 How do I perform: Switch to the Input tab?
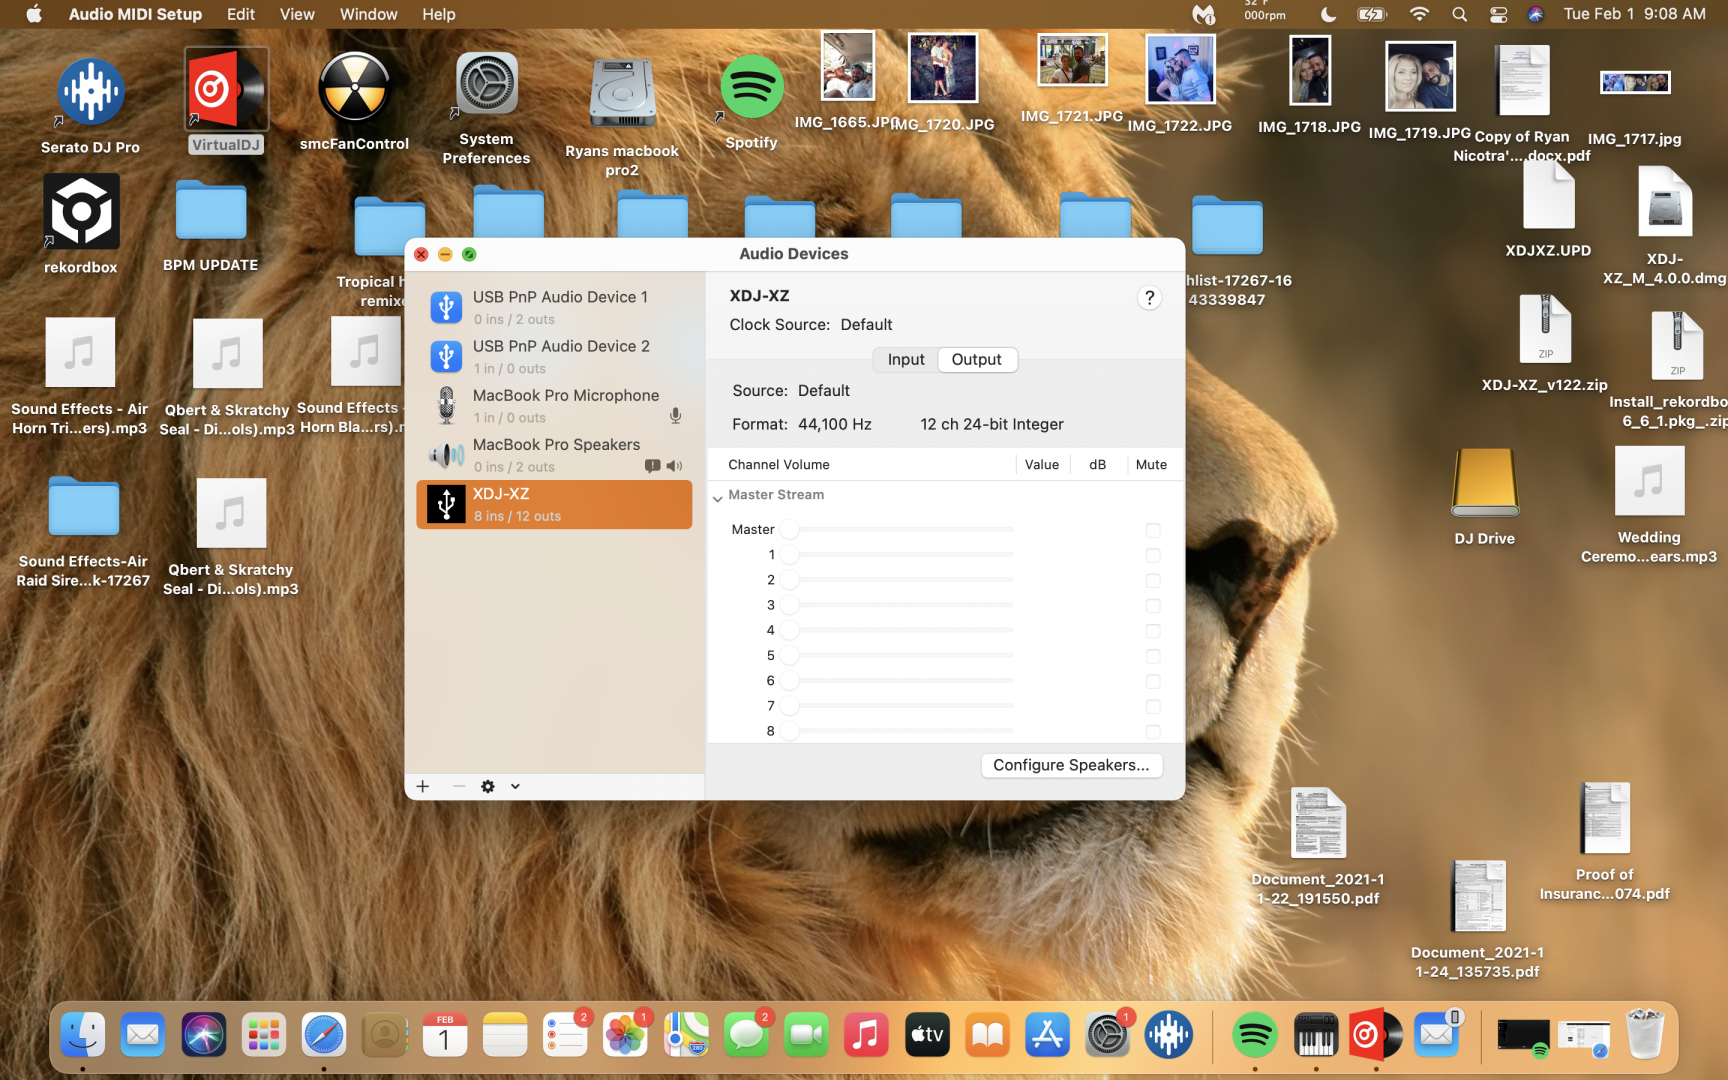(906, 359)
